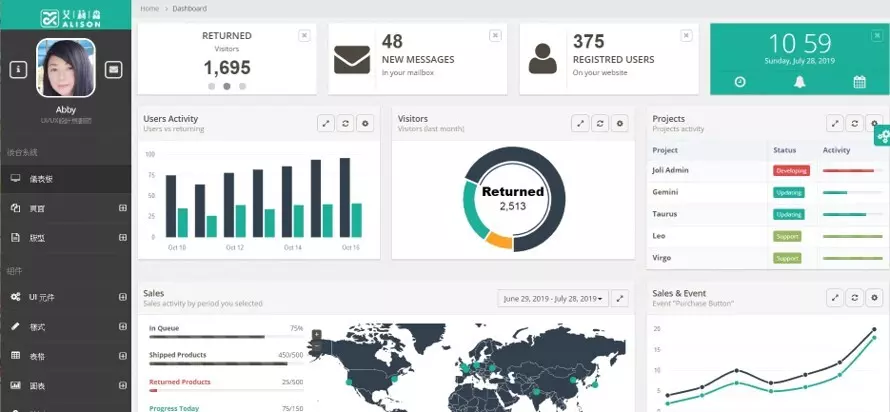Click the Joli Admin activity progress bar

tap(848, 171)
